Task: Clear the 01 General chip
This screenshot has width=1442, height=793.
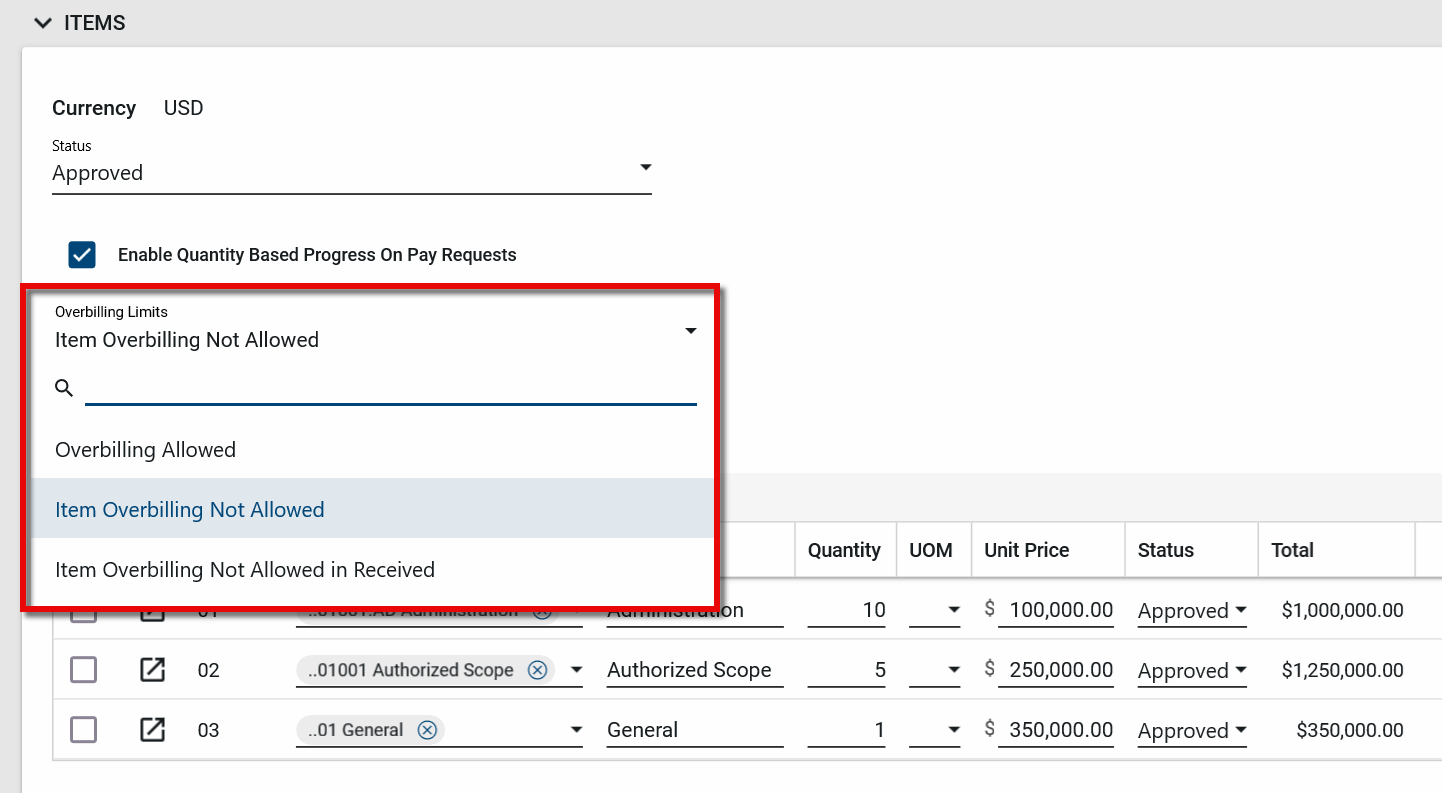Action: tap(427, 730)
